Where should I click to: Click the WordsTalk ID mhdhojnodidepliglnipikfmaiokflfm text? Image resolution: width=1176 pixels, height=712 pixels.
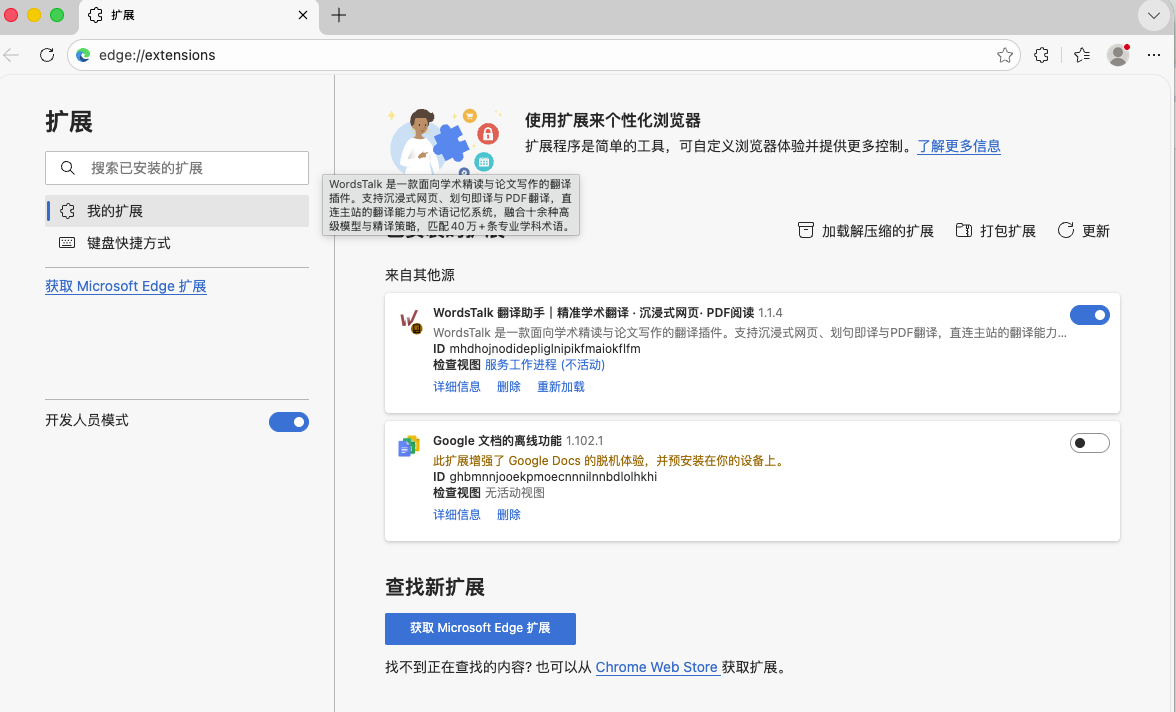[x=544, y=349]
